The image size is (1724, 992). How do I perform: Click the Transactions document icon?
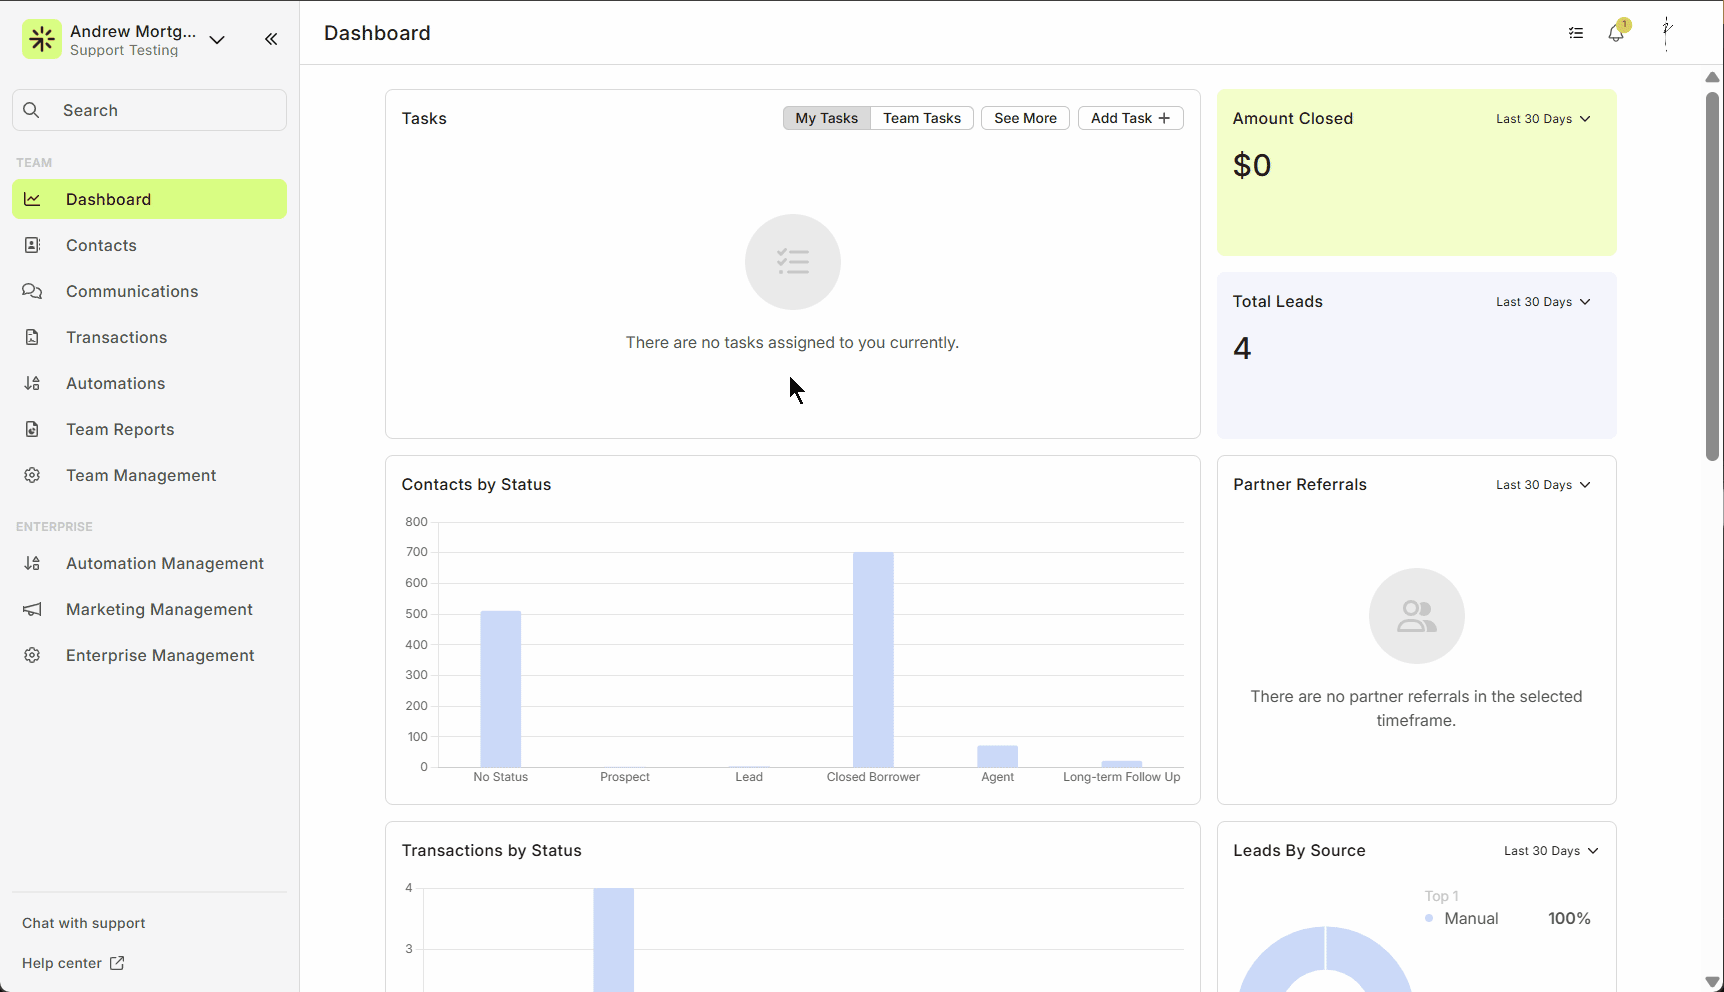[32, 337]
